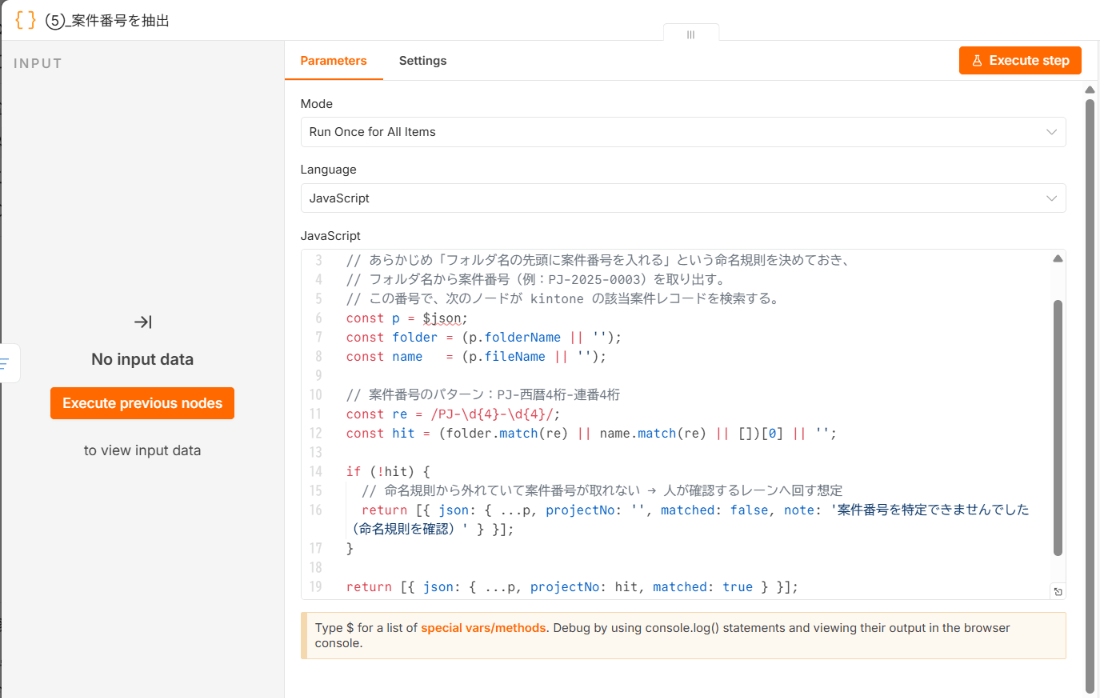
Task: Click the input arrow icon above No input data
Action: pyautogui.click(x=142, y=321)
